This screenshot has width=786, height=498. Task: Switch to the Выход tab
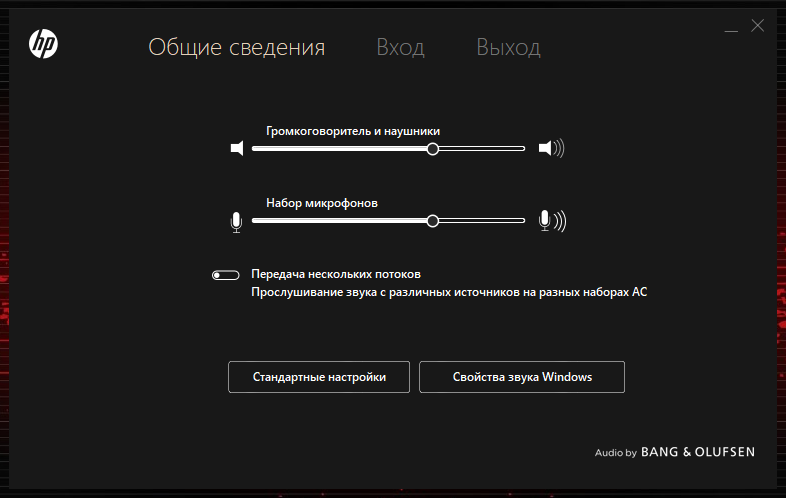[508, 48]
